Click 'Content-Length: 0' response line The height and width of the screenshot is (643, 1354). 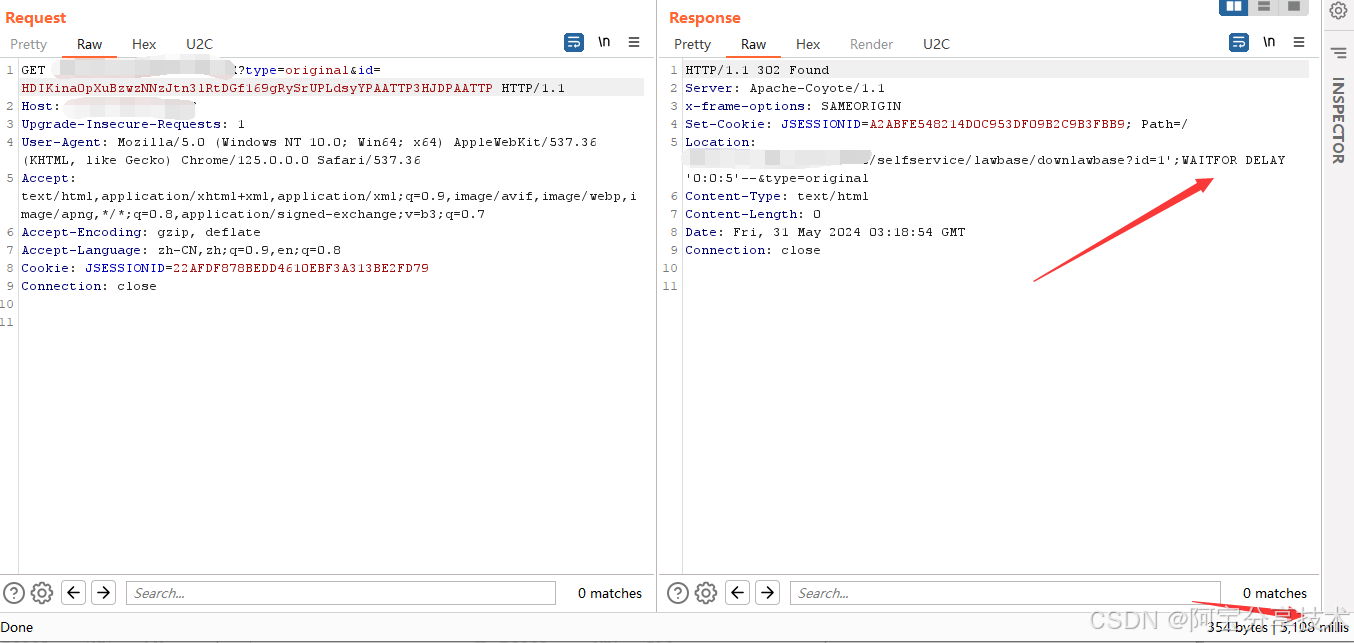click(x=753, y=214)
